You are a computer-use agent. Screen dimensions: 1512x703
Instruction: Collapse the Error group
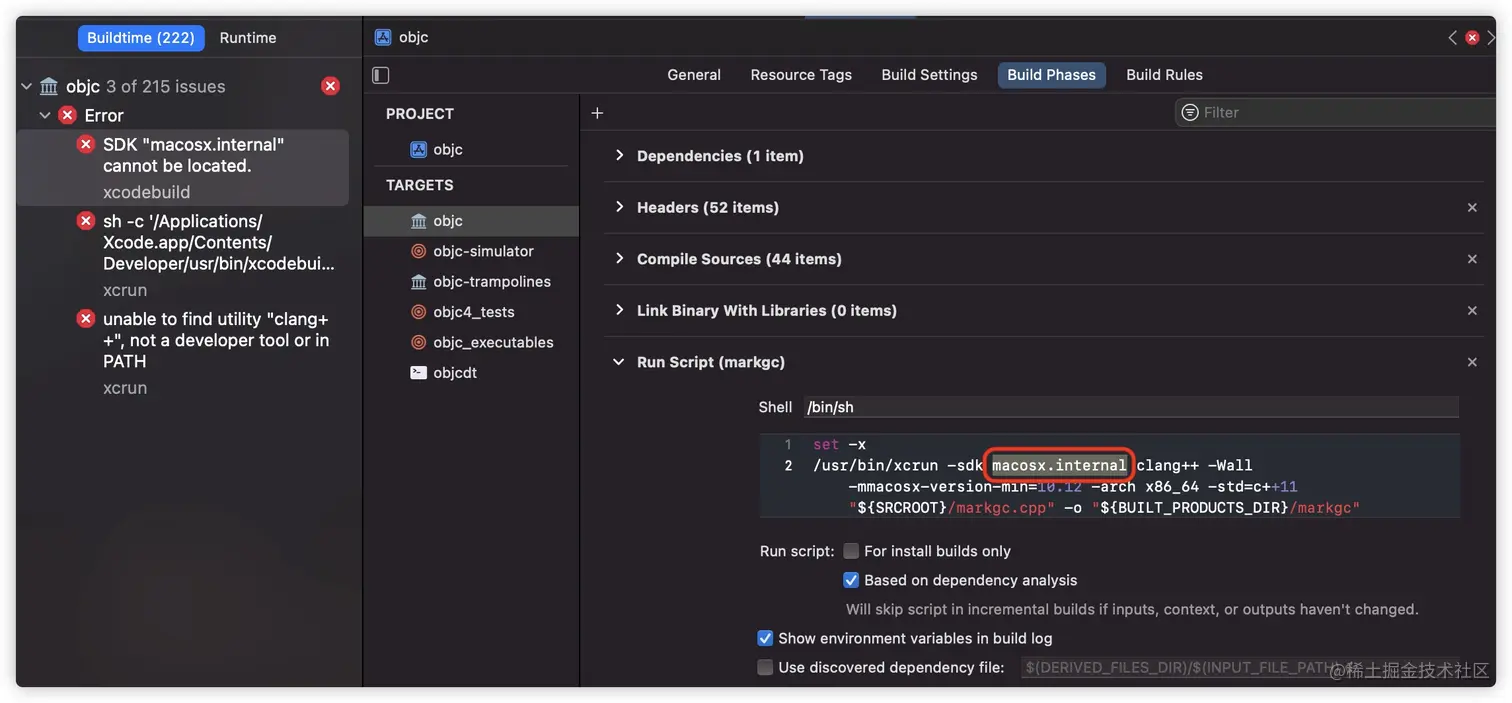click(44, 116)
